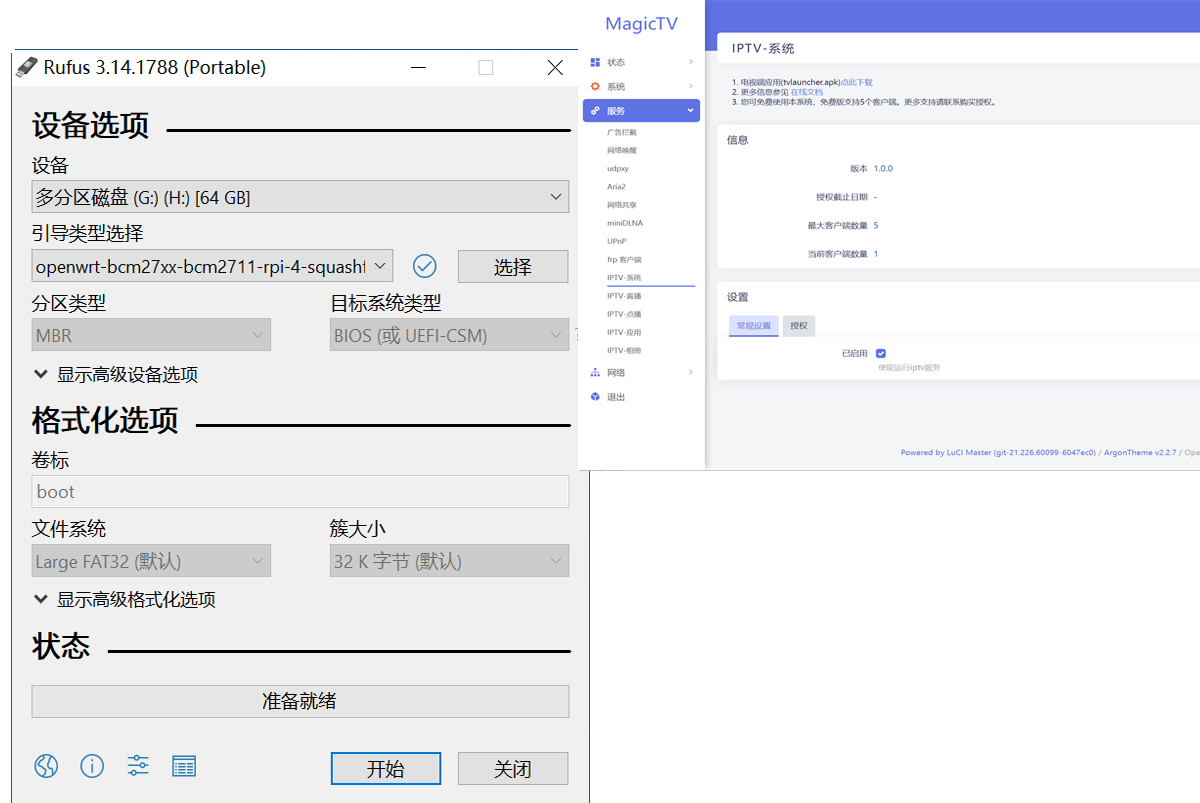
Task: Switch to the 授权 tab
Action: point(799,326)
